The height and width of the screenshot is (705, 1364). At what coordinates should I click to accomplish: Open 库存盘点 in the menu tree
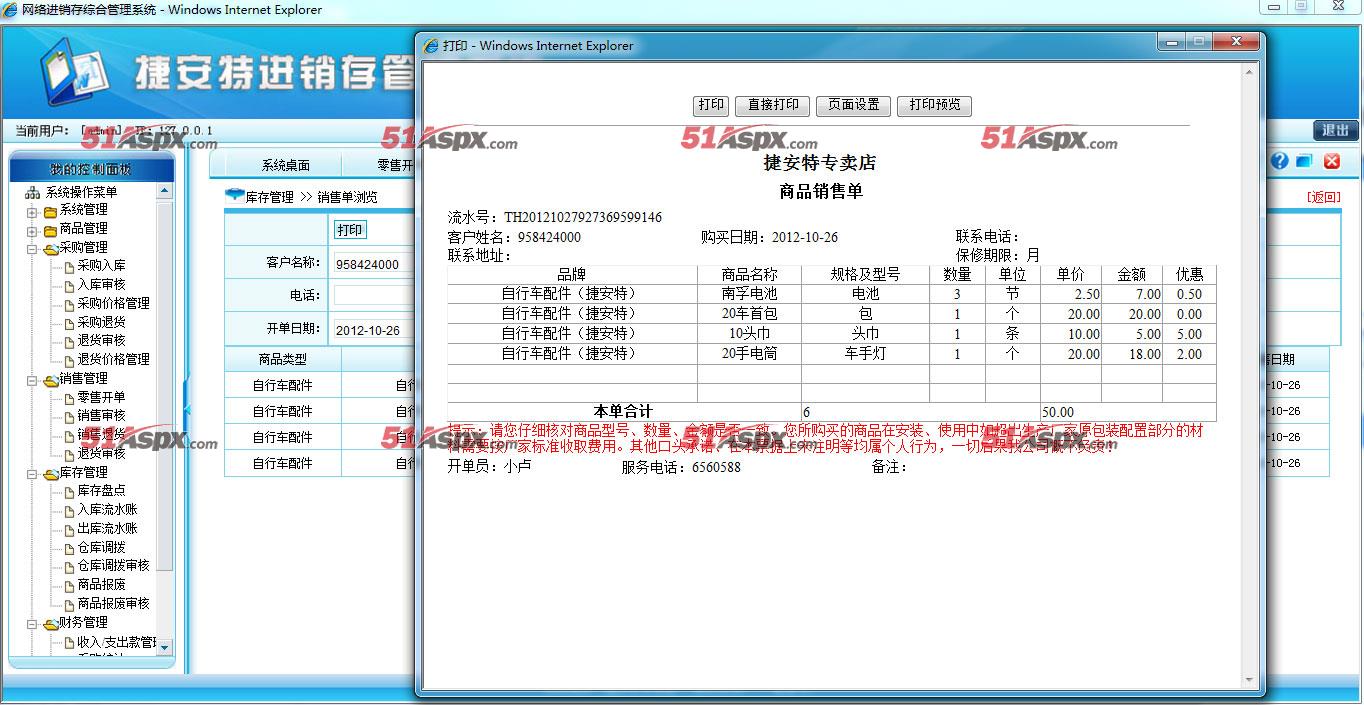101,491
